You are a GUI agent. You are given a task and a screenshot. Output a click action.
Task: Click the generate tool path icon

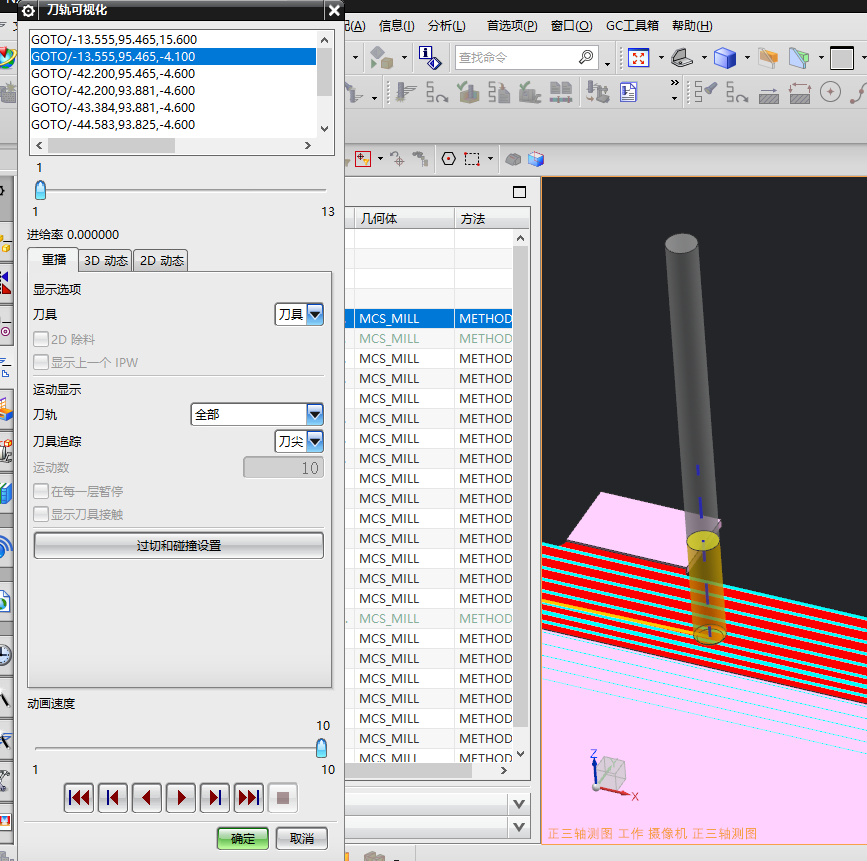click(x=405, y=92)
